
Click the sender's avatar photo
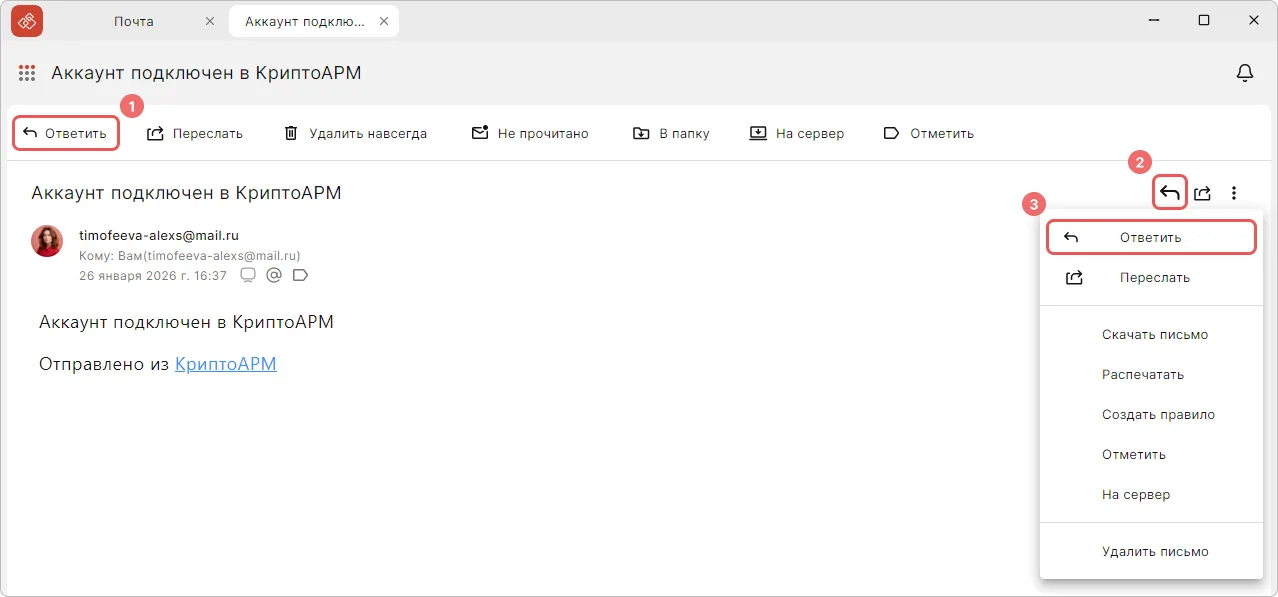(47, 241)
